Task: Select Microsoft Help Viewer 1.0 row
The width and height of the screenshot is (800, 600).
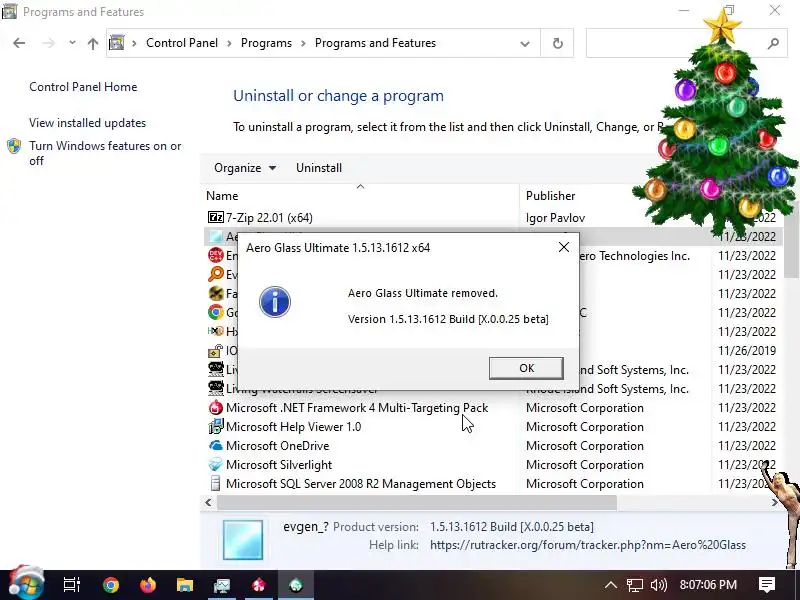Action: [x=293, y=427]
